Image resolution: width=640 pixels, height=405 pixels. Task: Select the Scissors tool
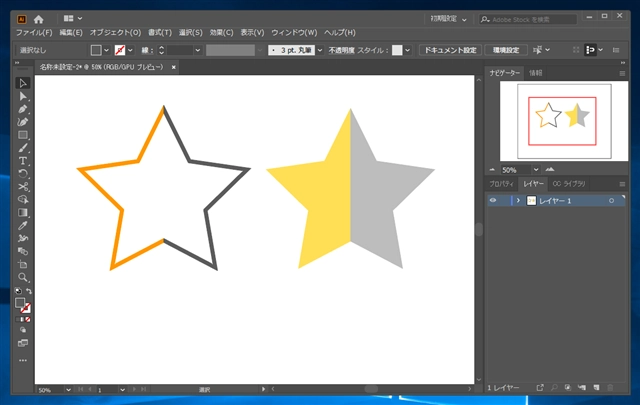tap(23, 187)
